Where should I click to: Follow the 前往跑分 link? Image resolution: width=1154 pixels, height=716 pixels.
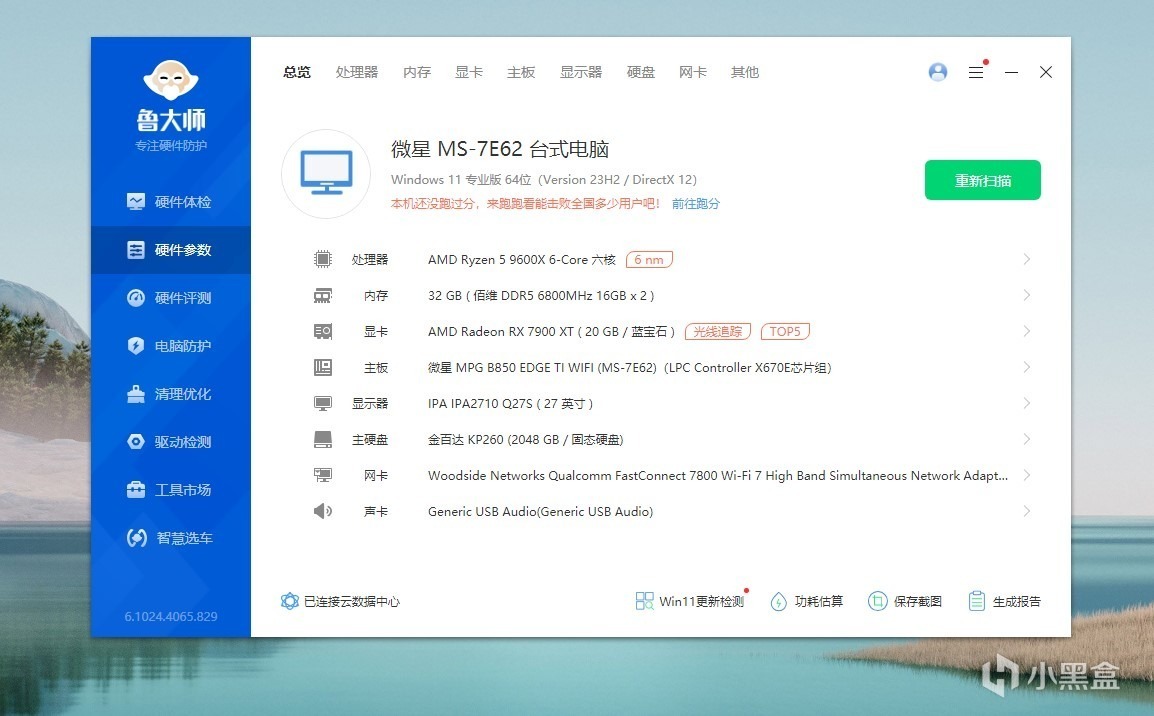pos(695,204)
